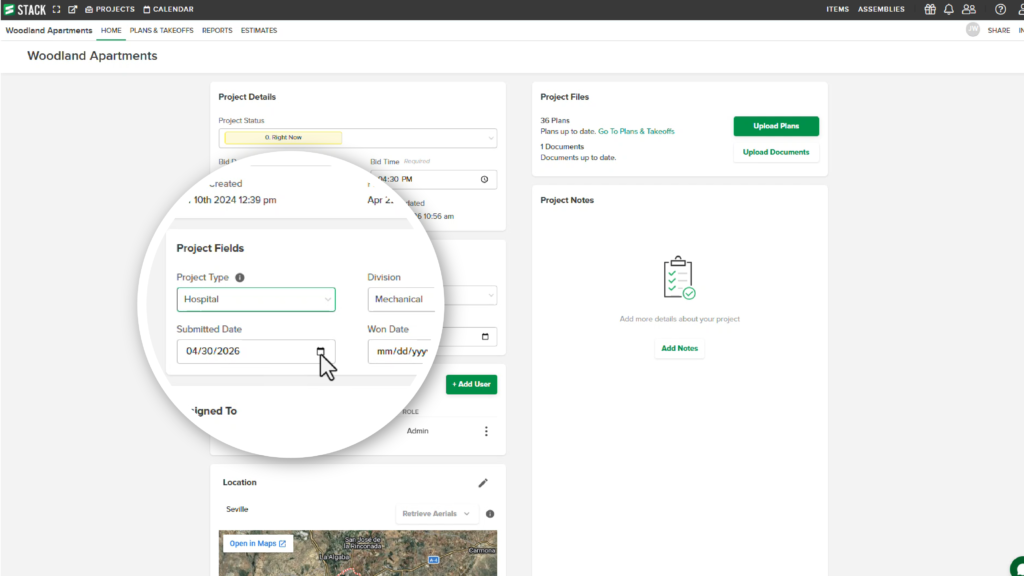
Task: Click the '1 Documents' text
Action: pos(562,147)
